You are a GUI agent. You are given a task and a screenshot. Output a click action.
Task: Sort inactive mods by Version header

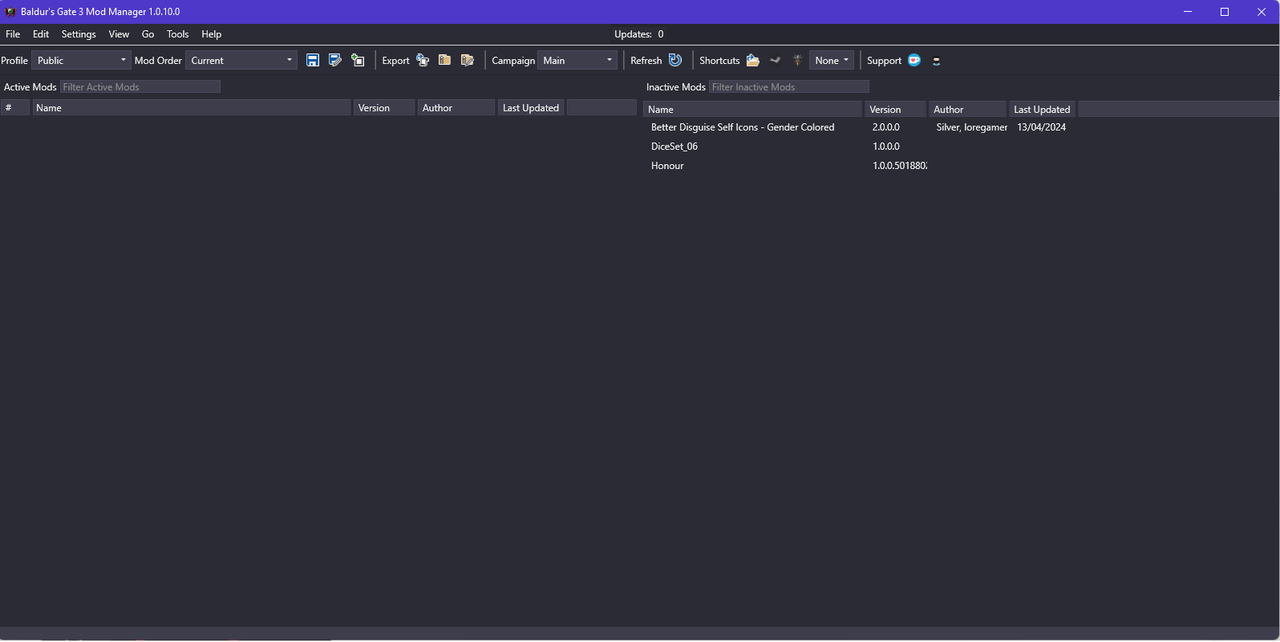coord(895,109)
